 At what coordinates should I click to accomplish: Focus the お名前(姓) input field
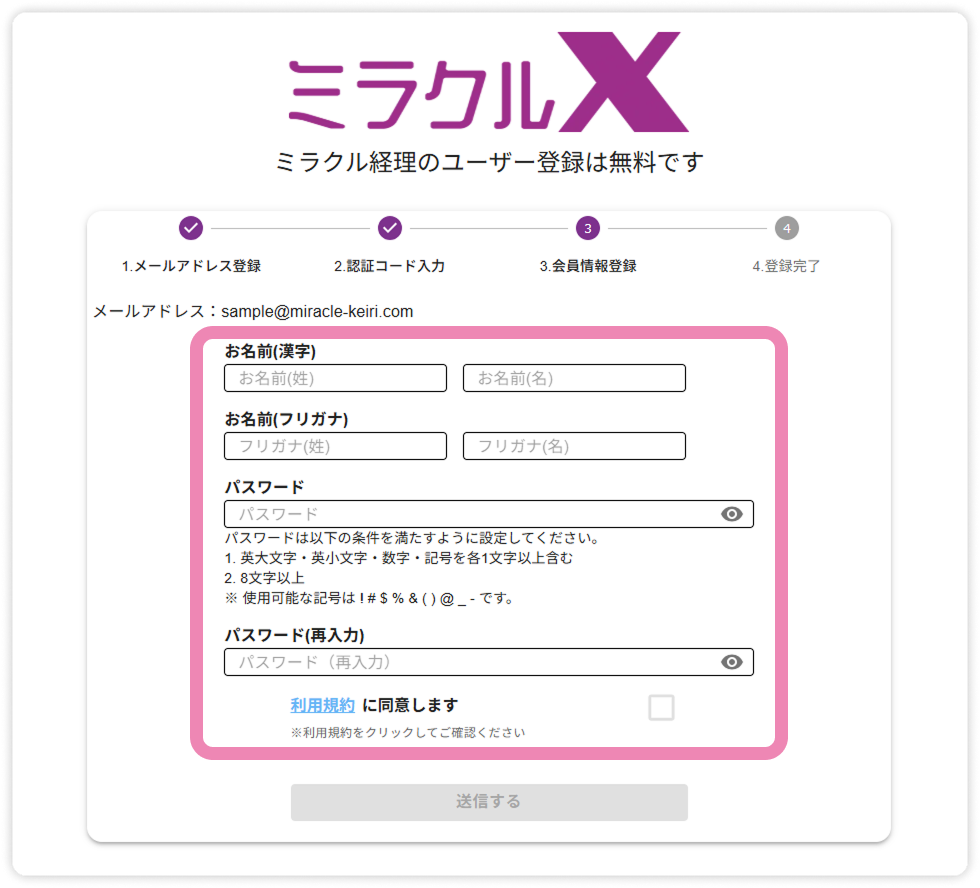335,378
